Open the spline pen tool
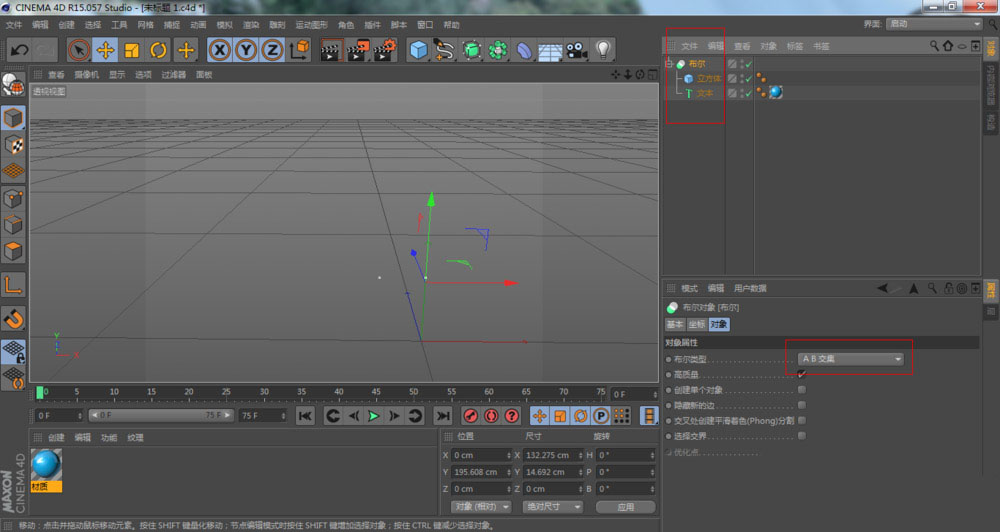 tap(445, 50)
